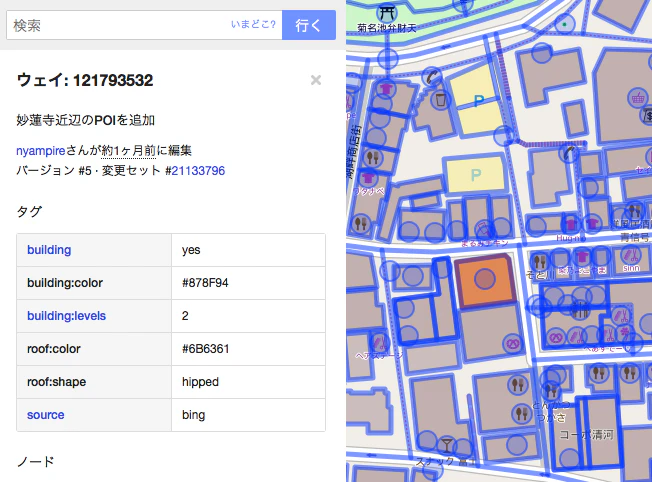Click the cocktail glass bar icon above スナック富士
Screen dimensions: 652x482
coord(447,445)
